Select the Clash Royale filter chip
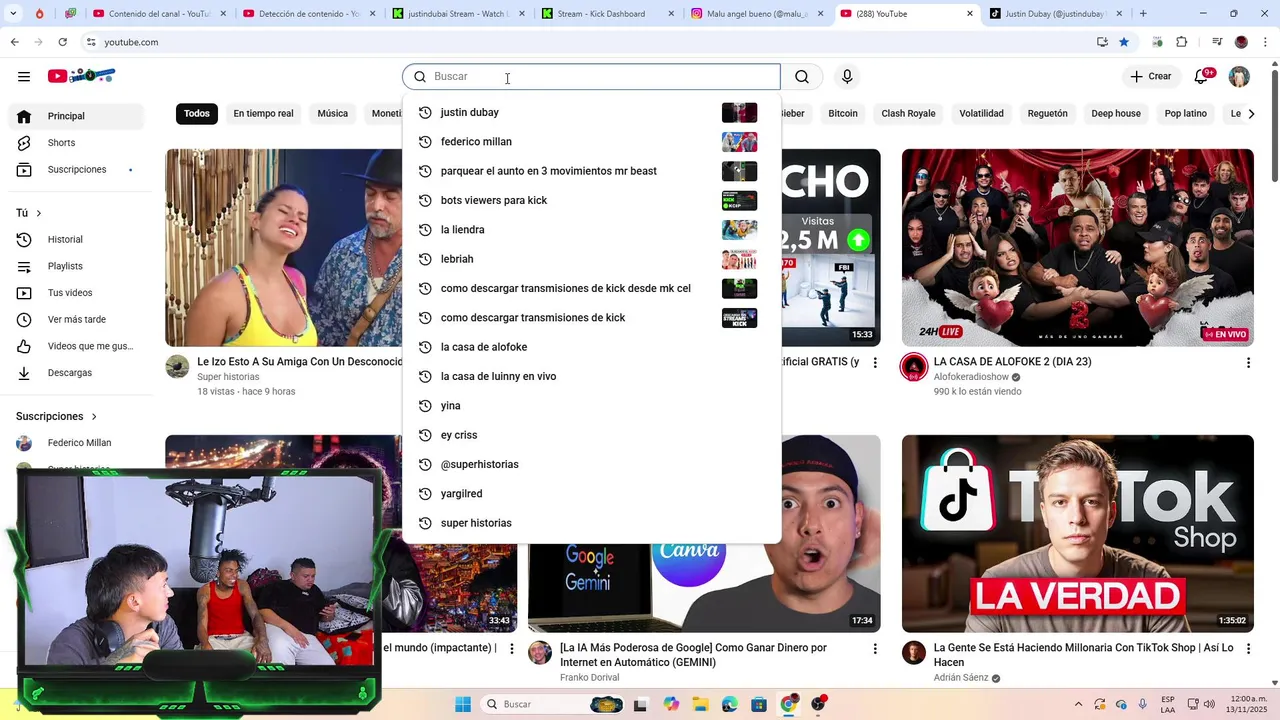The image size is (1280, 720). click(x=908, y=113)
